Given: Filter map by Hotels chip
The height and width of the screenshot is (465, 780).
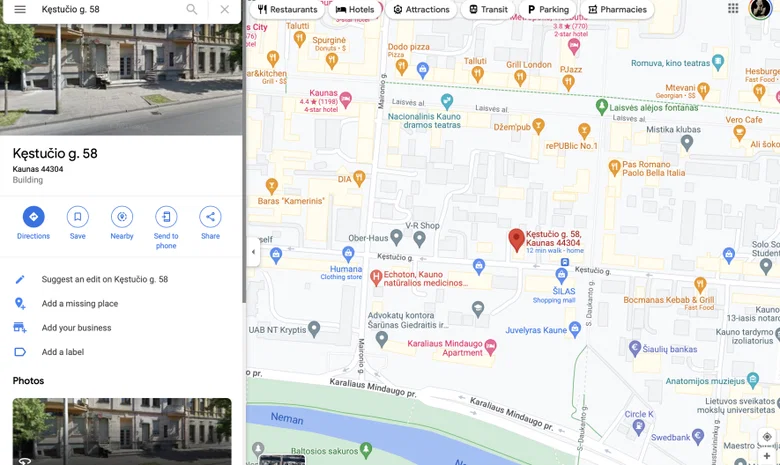Looking at the screenshot, I should pos(355,9).
